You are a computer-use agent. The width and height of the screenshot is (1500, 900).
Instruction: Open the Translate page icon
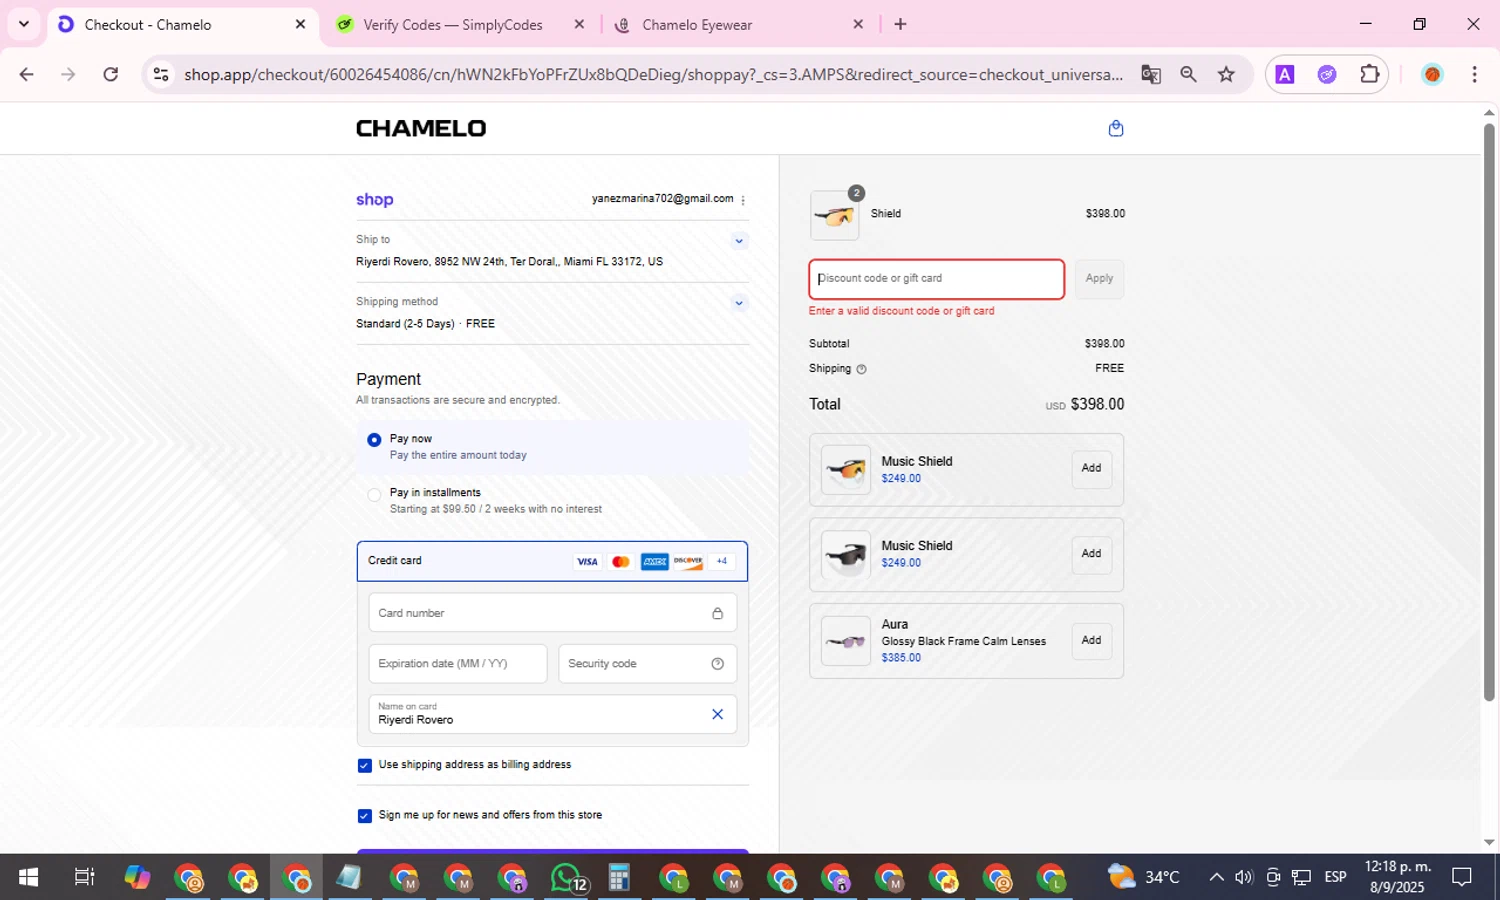tap(1151, 74)
